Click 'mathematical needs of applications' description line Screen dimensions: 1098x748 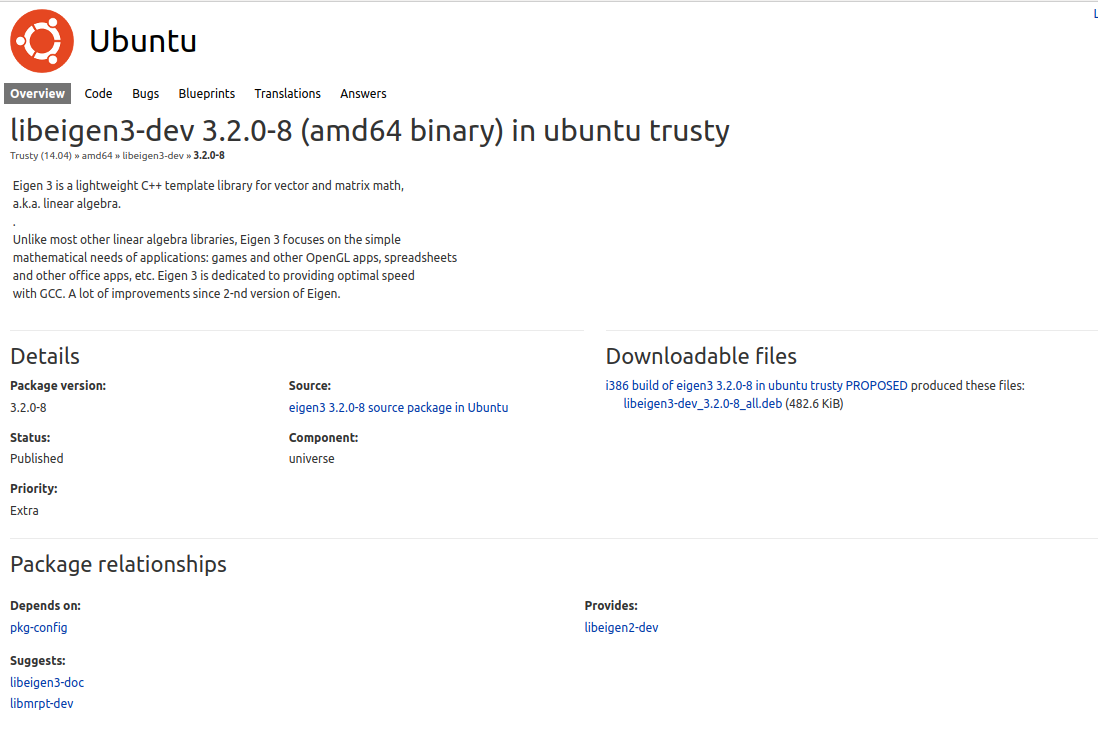pyautogui.click(x=235, y=258)
